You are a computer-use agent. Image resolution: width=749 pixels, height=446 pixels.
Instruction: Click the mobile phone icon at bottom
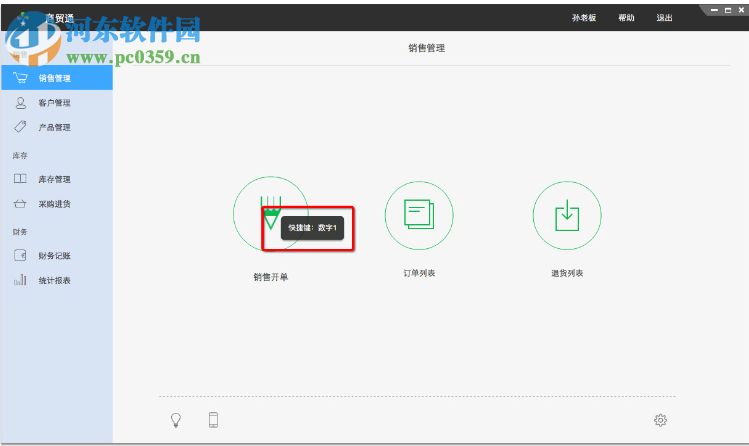(x=213, y=420)
